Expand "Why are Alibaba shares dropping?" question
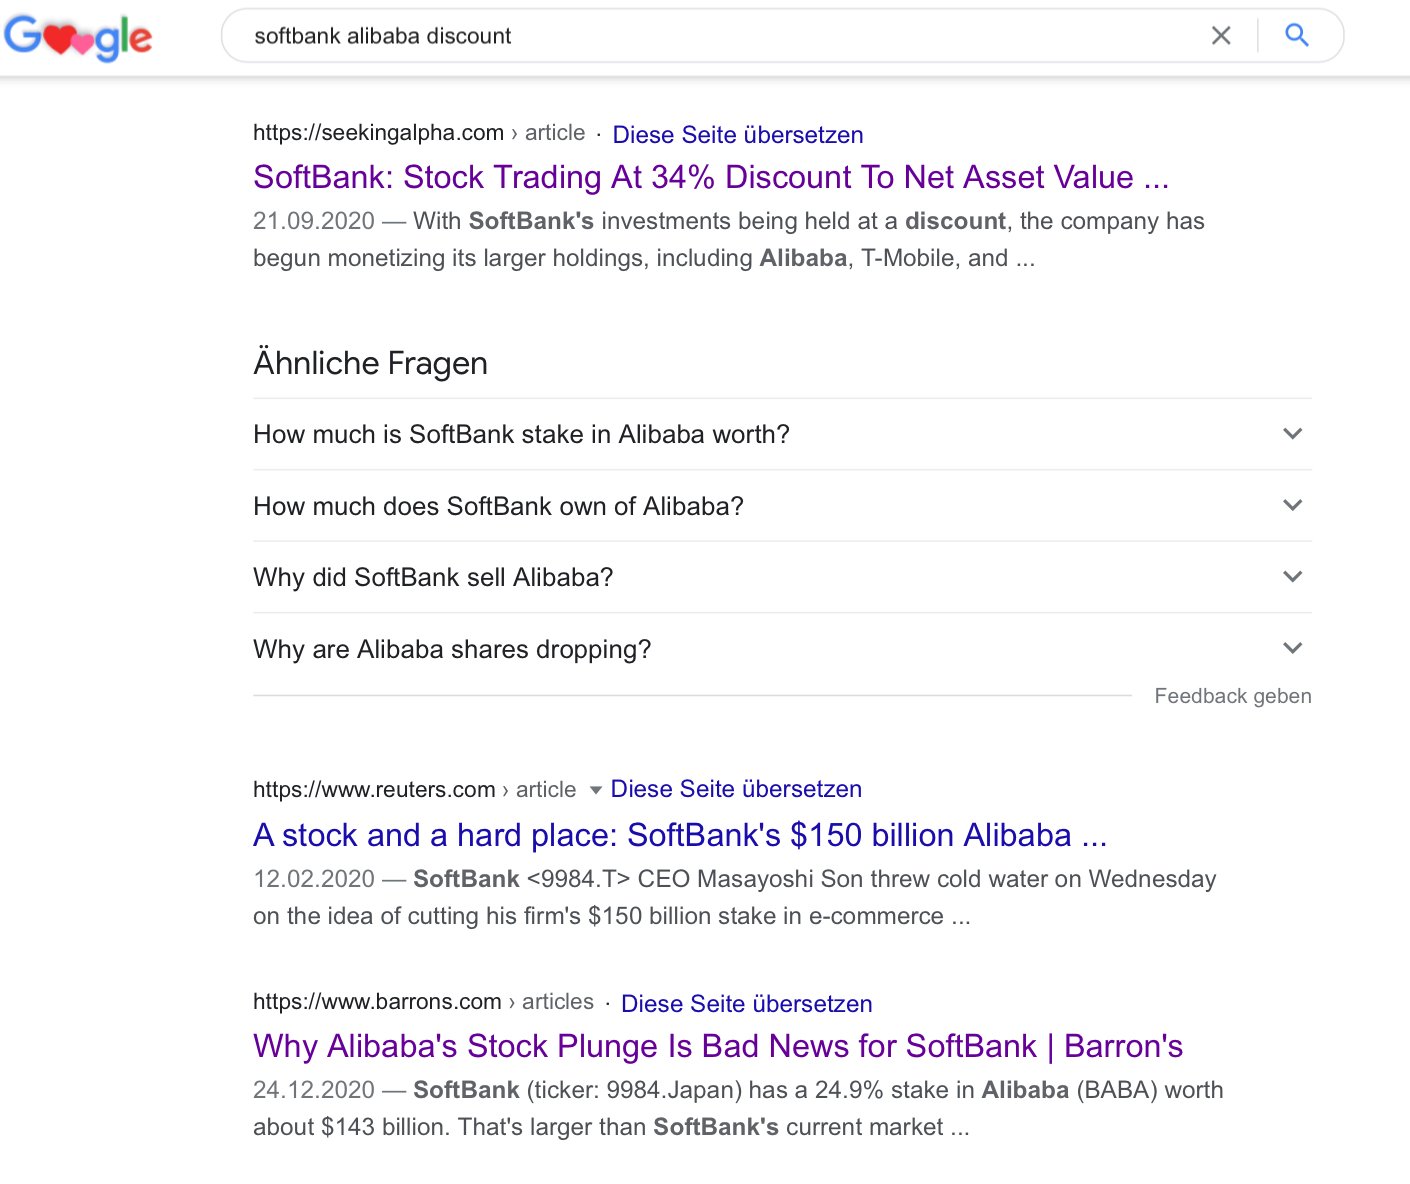 click(x=1292, y=649)
